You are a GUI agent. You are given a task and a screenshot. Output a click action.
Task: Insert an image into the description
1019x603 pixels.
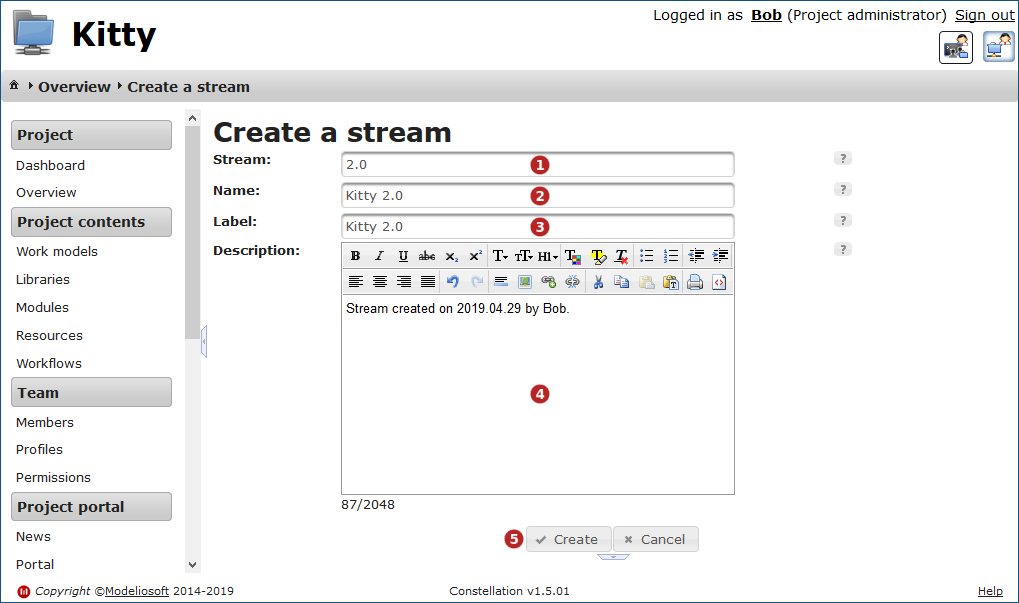click(x=524, y=282)
